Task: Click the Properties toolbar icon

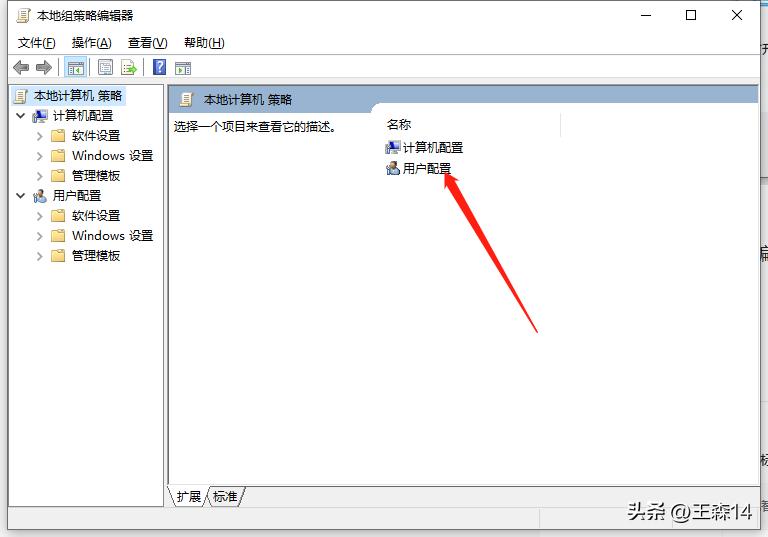Action: 105,67
